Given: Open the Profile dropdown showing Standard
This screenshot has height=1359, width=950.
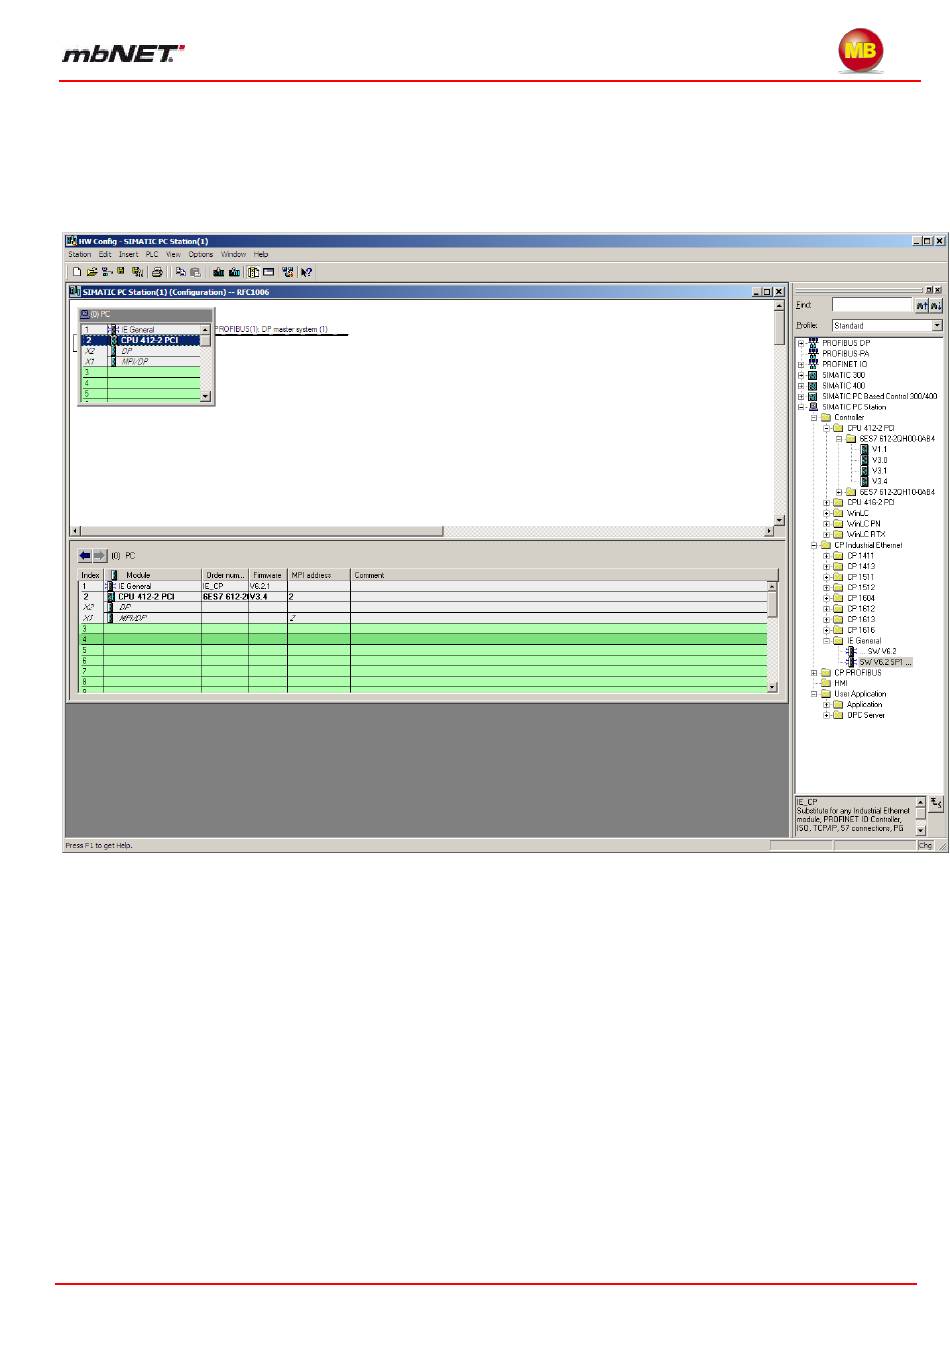Looking at the screenshot, I should click(x=937, y=326).
